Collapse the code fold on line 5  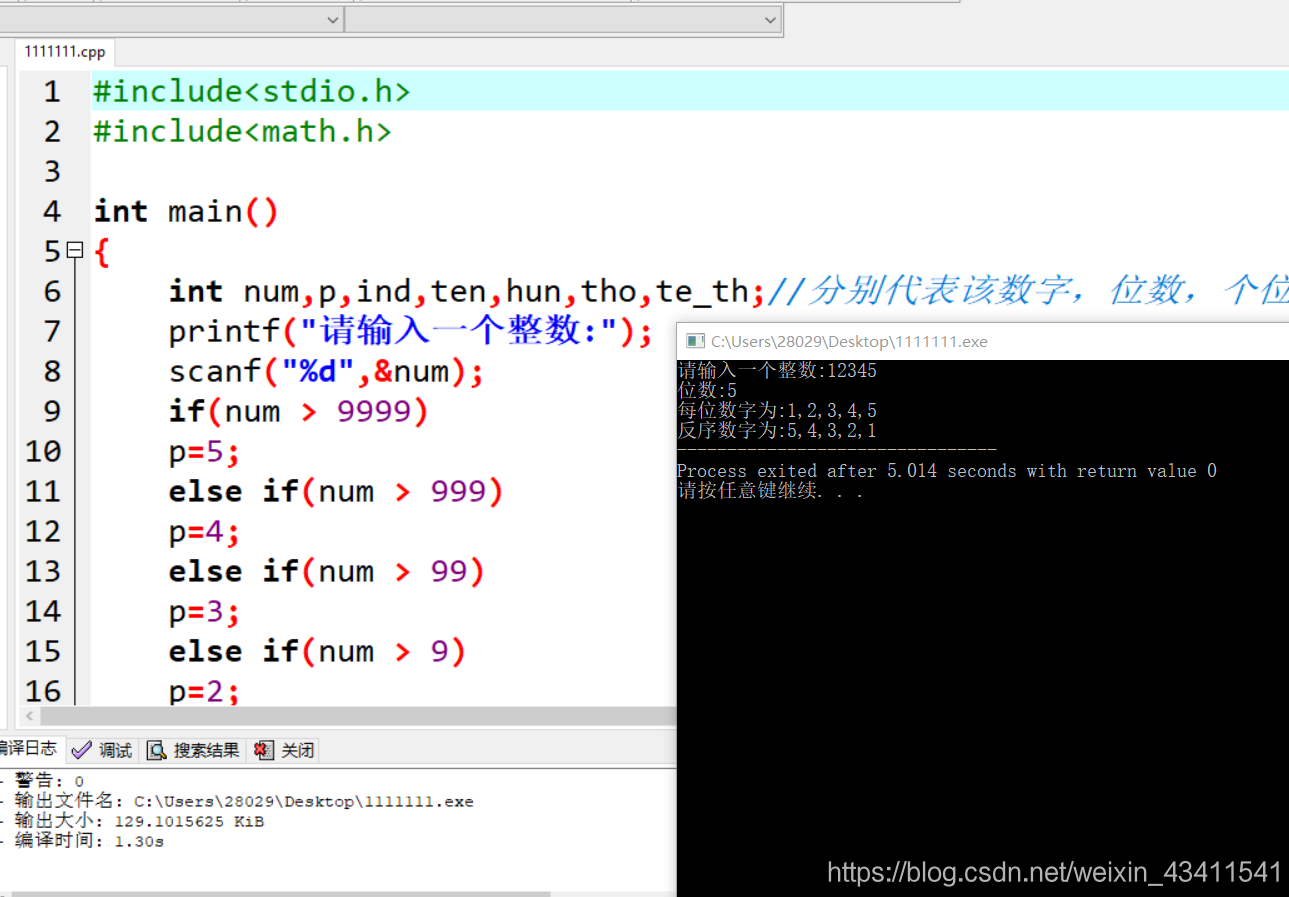(74, 251)
